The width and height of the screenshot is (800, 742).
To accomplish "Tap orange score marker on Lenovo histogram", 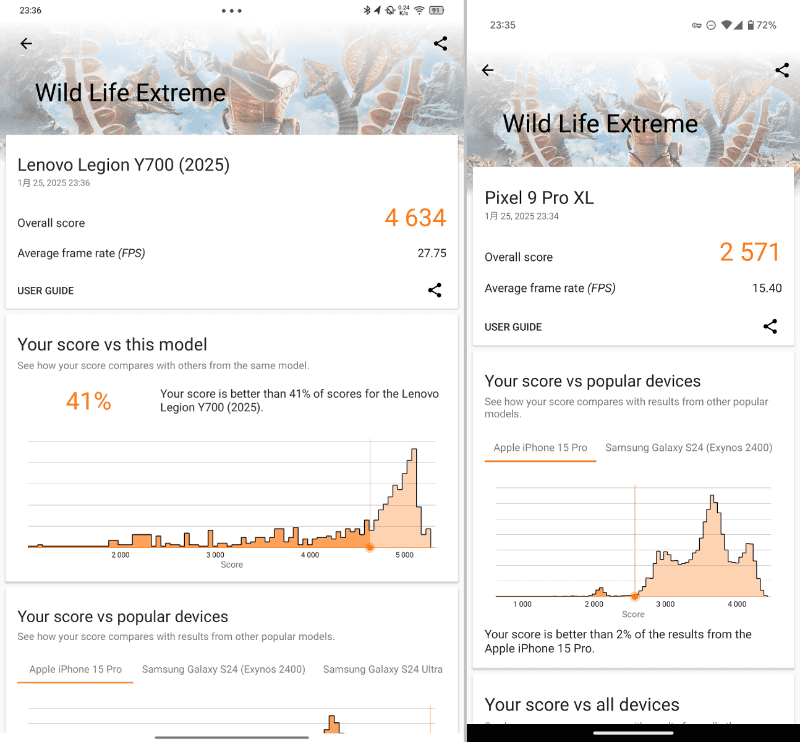I will click(x=370, y=548).
